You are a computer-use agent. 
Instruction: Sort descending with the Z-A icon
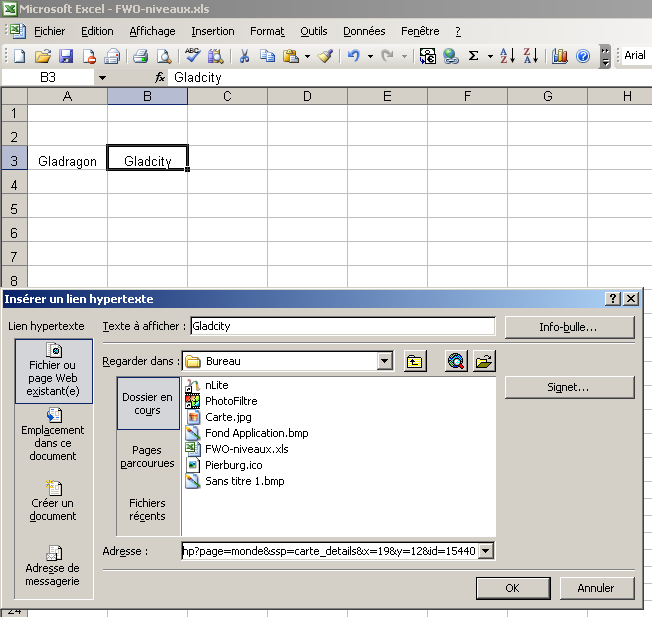click(531, 56)
